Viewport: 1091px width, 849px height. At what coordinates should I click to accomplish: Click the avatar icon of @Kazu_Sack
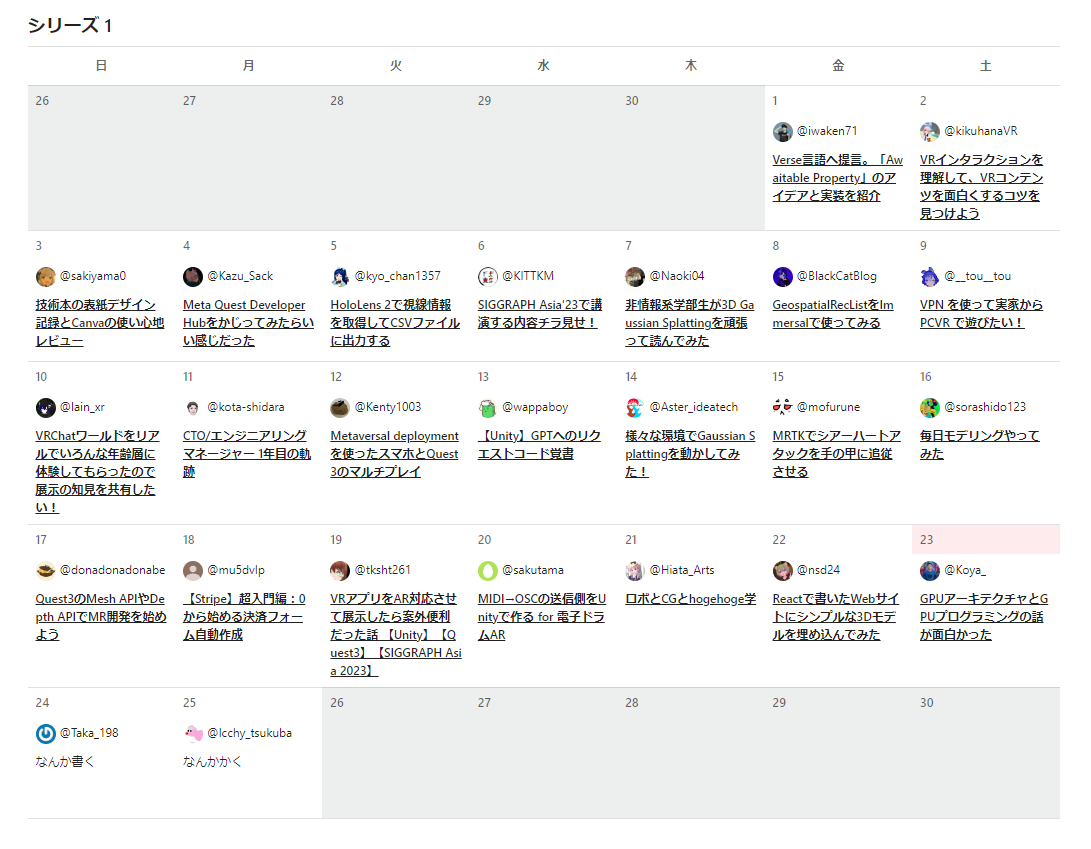(x=193, y=277)
